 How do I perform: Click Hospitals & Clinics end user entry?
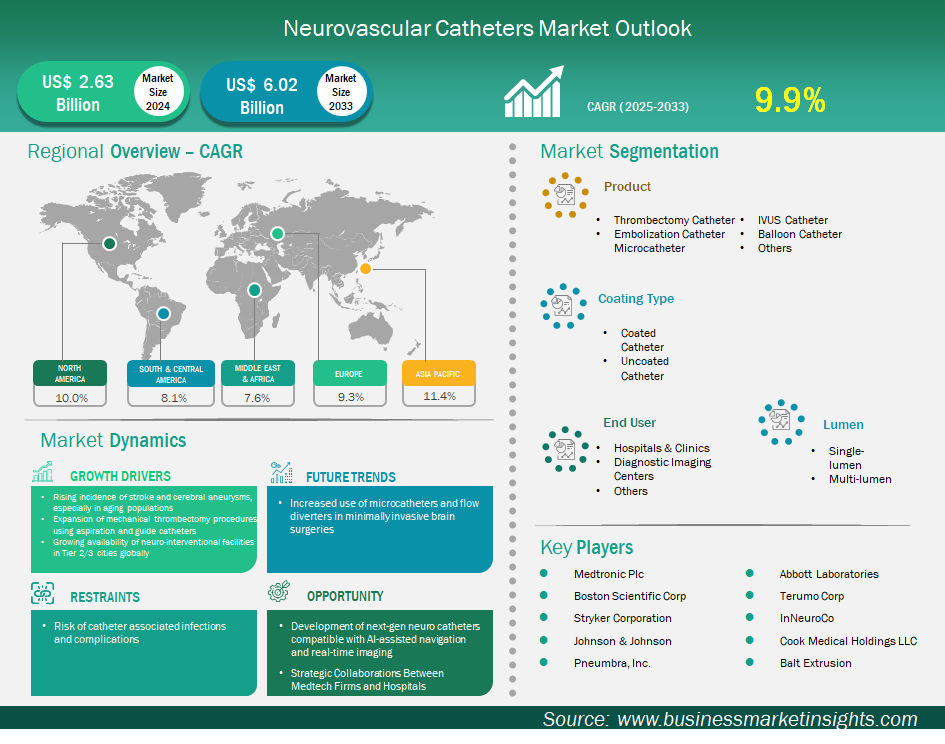[x=661, y=448]
